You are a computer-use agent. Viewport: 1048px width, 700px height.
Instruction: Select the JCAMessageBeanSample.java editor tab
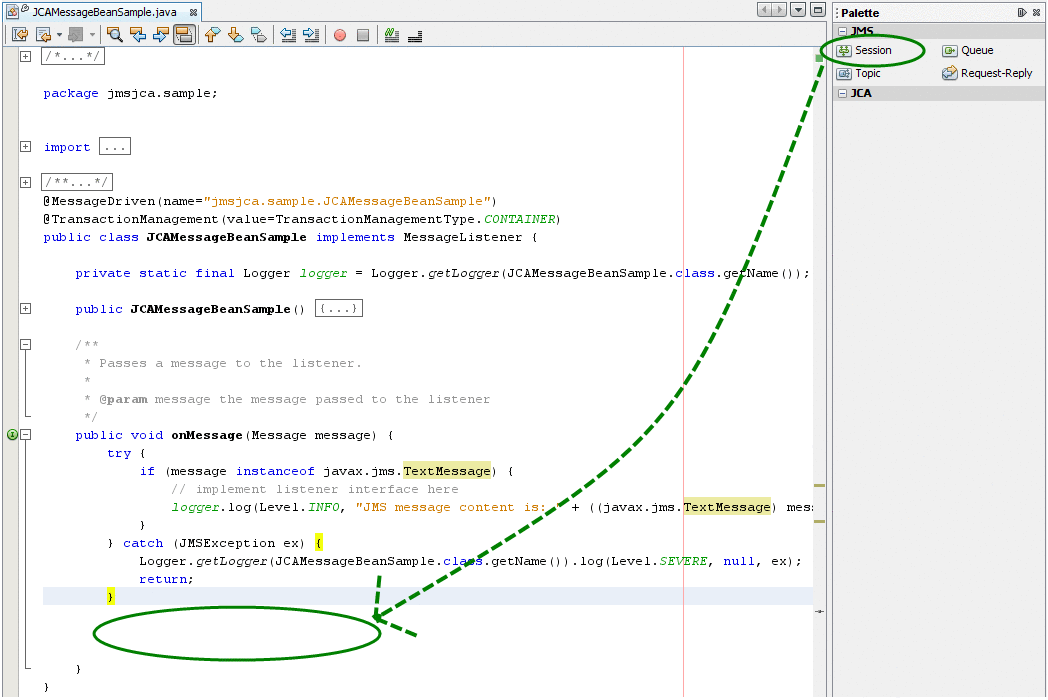tap(104, 12)
